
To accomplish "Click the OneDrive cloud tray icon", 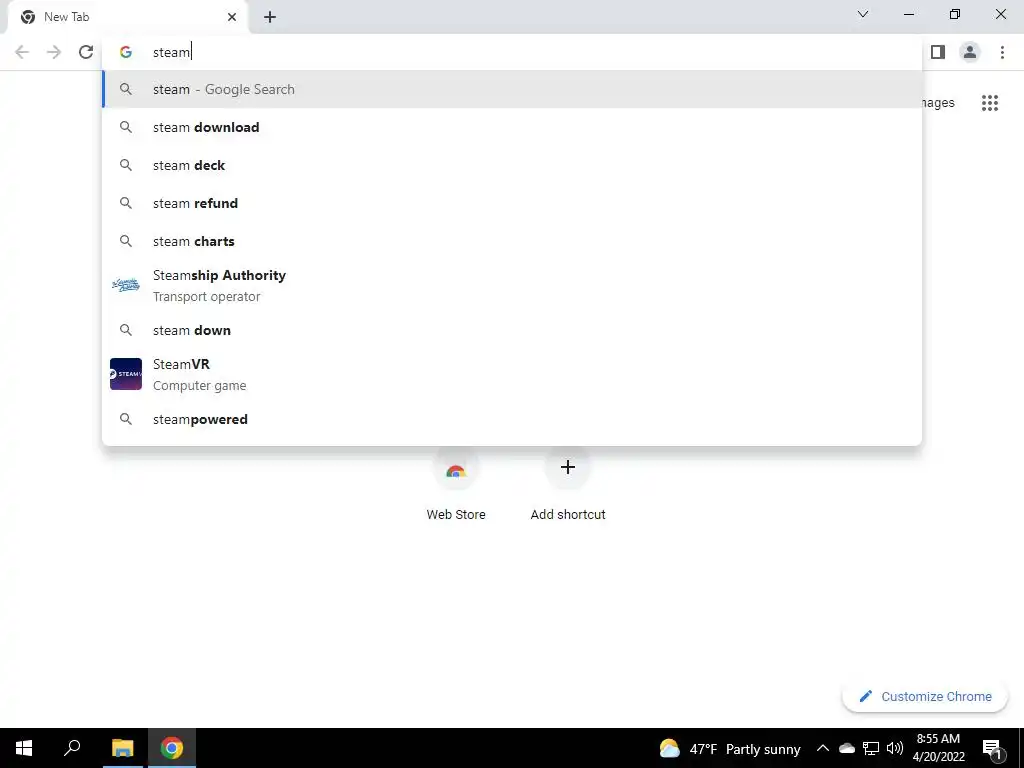I will pos(847,748).
